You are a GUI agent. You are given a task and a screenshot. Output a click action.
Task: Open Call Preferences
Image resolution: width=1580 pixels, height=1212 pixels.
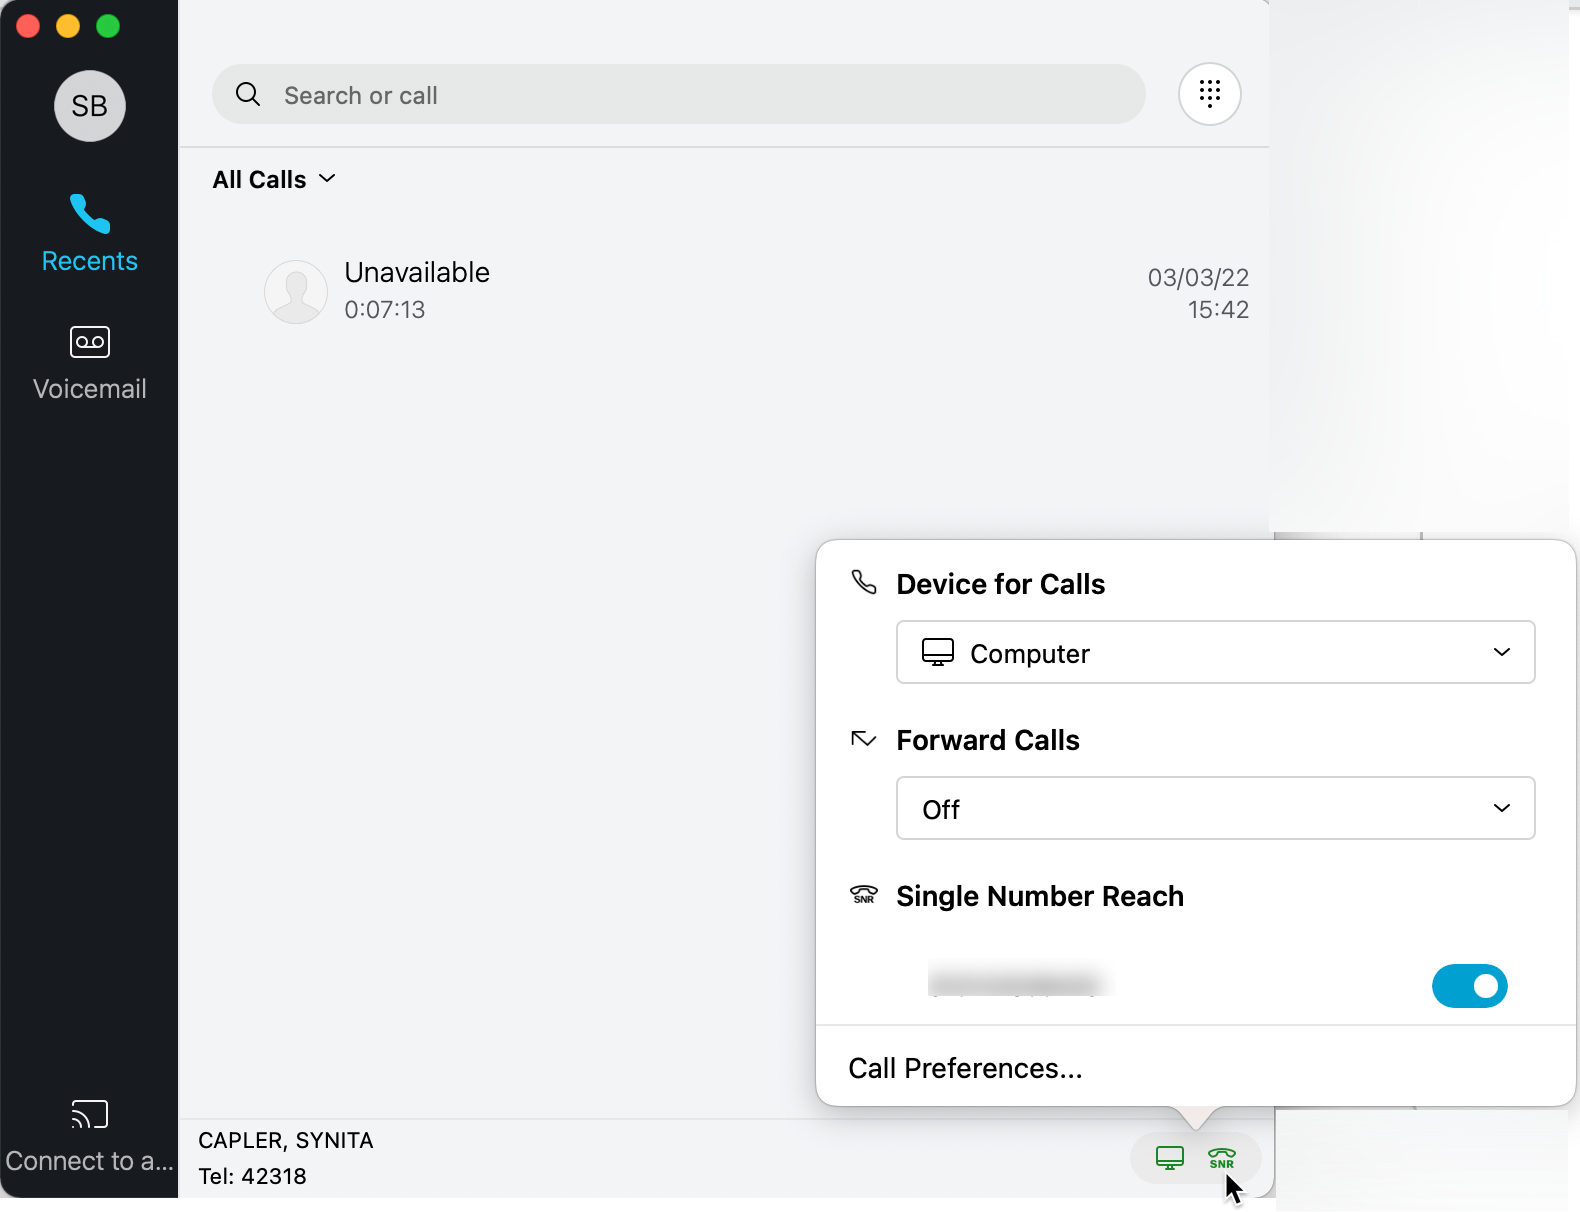point(964,1068)
